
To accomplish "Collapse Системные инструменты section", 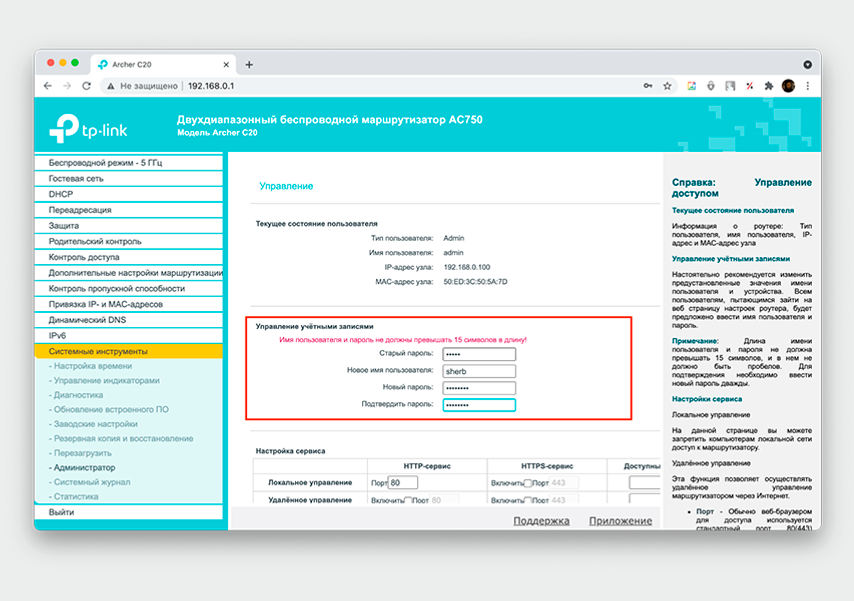I will tap(129, 351).
